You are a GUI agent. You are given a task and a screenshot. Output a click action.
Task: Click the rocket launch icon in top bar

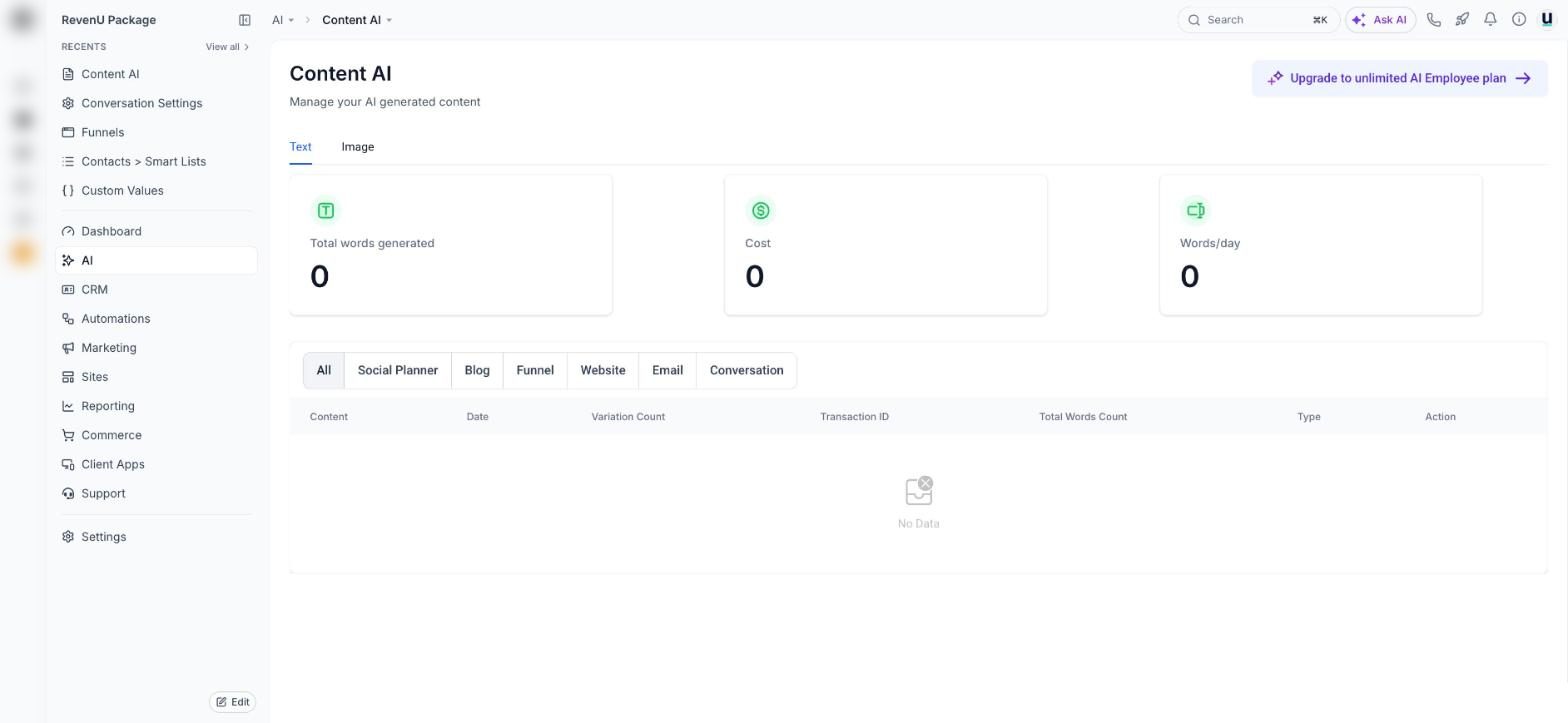[x=1462, y=20]
